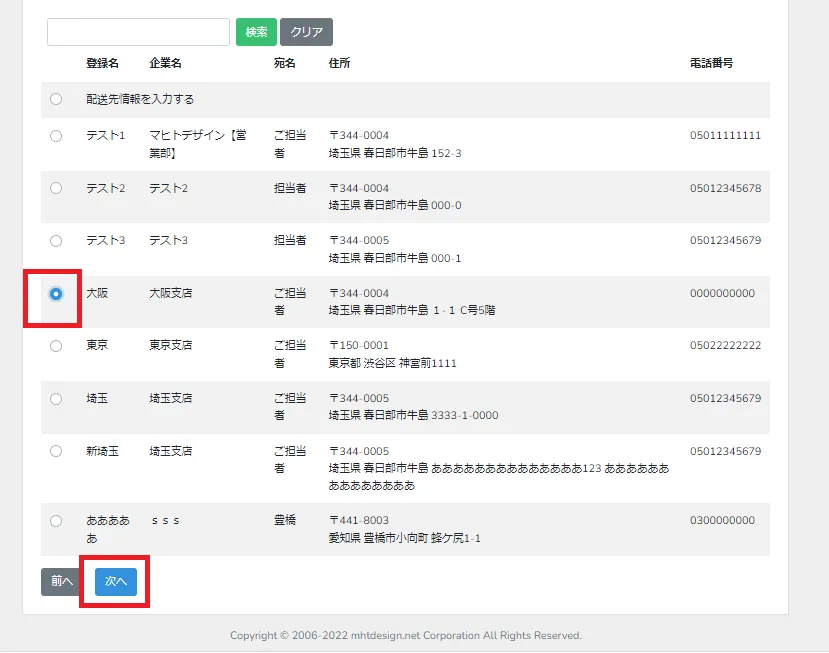This screenshot has width=829, height=653.
Task: Click the green 検索 search button
Action: (x=256, y=32)
